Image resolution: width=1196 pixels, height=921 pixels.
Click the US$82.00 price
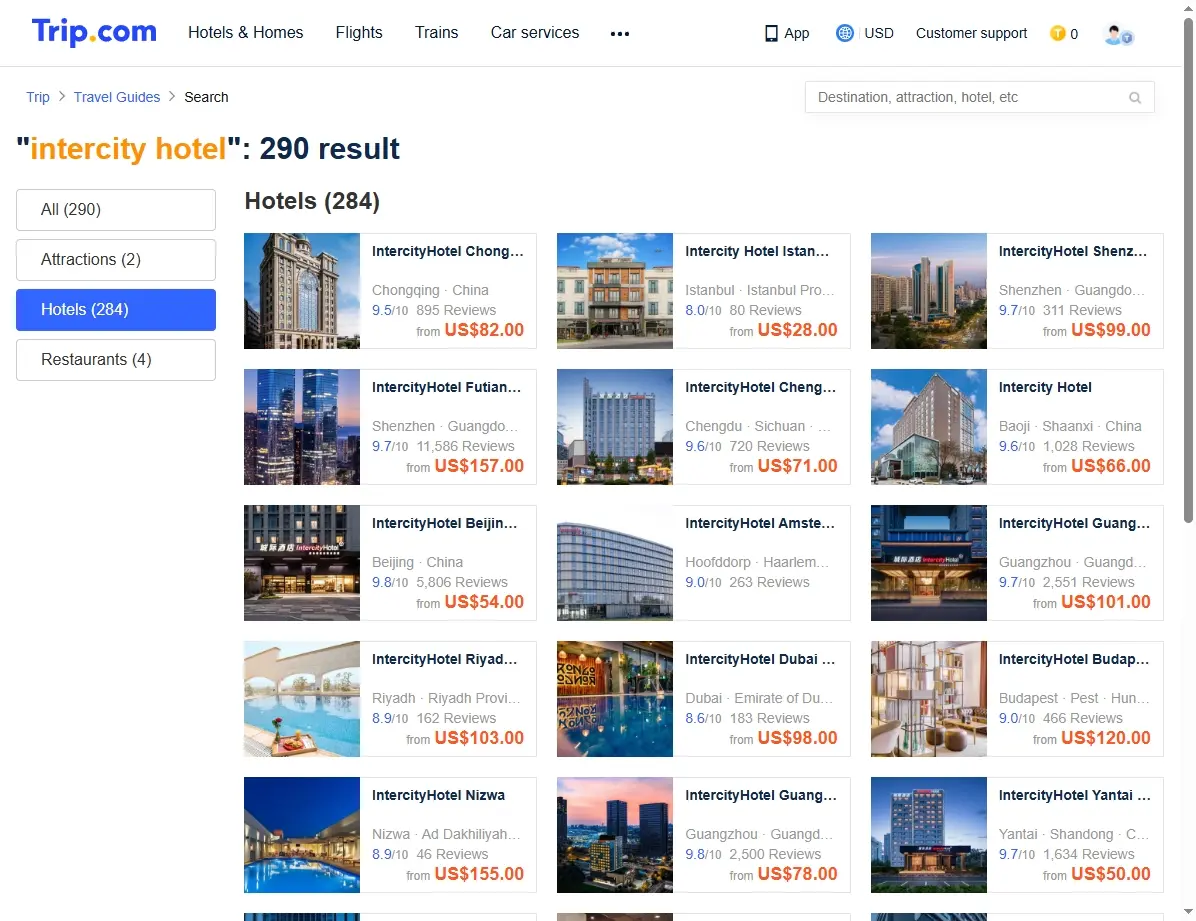[484, 330]
